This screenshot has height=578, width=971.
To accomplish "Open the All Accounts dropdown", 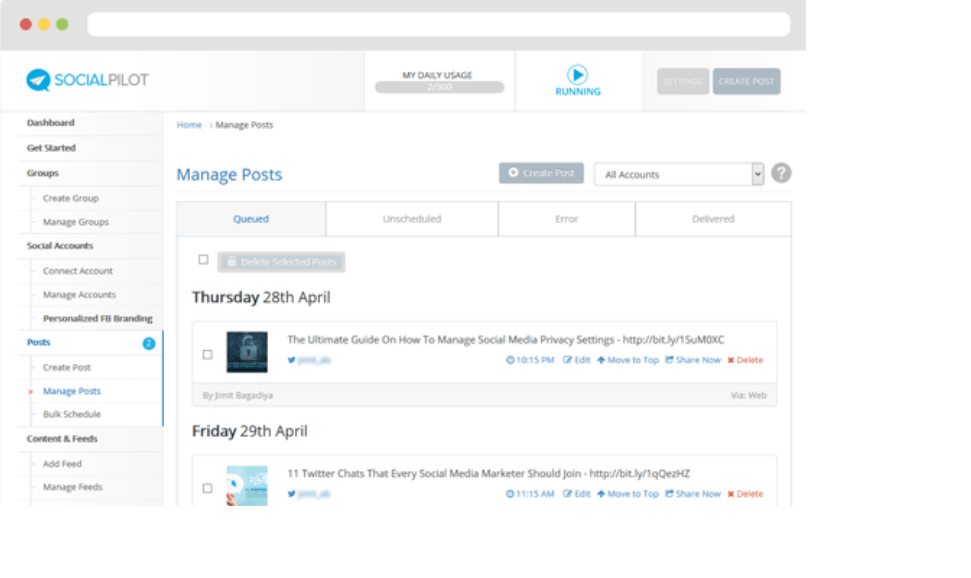I will click(679, 175).
